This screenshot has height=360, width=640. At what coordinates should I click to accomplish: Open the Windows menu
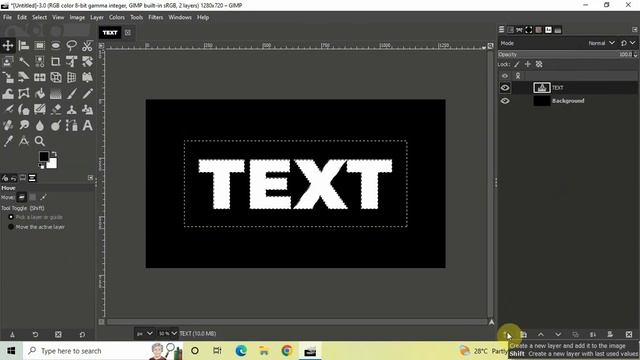click(180, 17)
